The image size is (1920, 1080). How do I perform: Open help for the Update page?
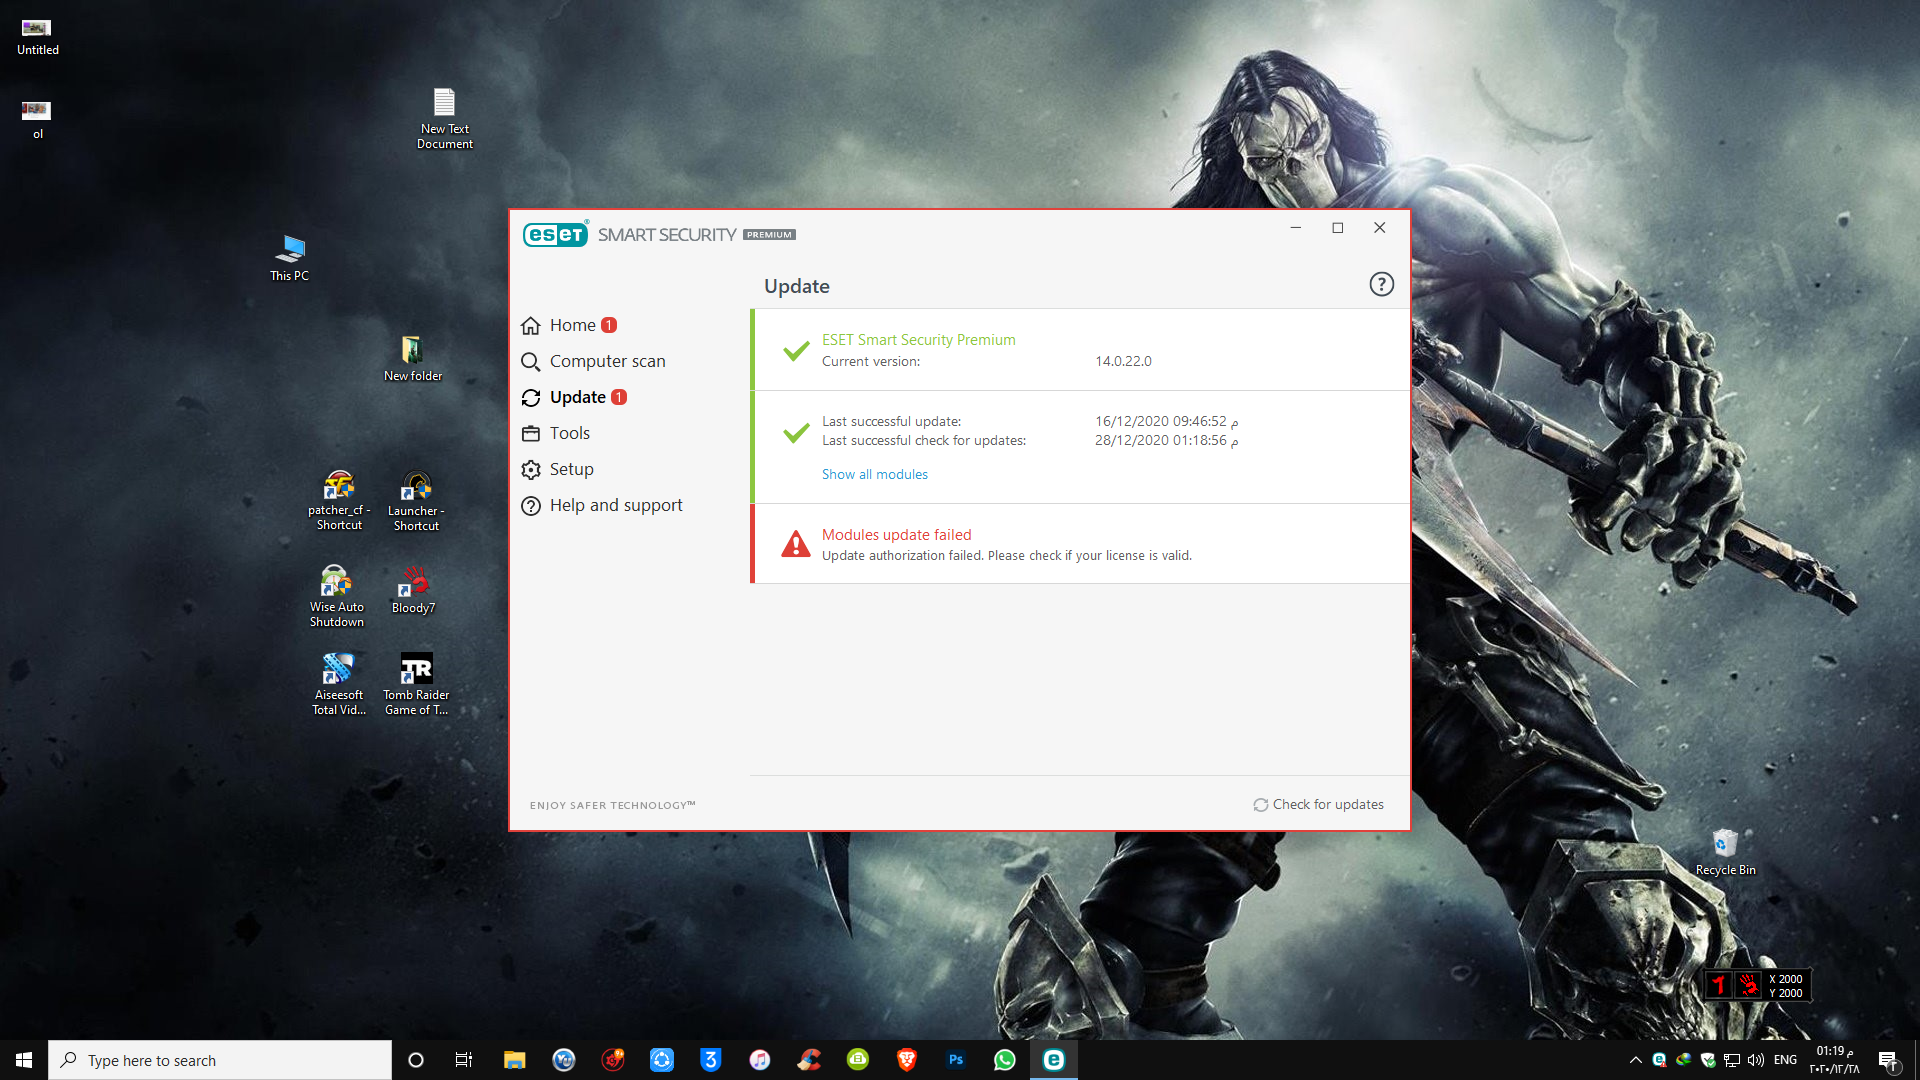tap(1381, 284)
